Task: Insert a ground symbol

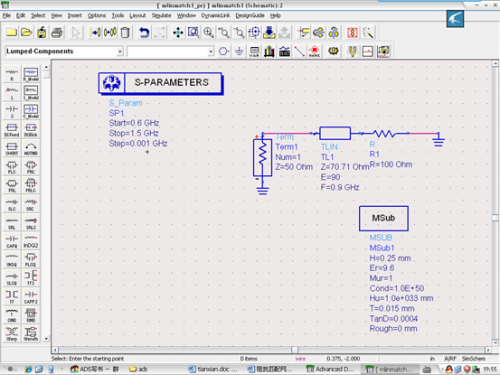Action: (239, 51)
